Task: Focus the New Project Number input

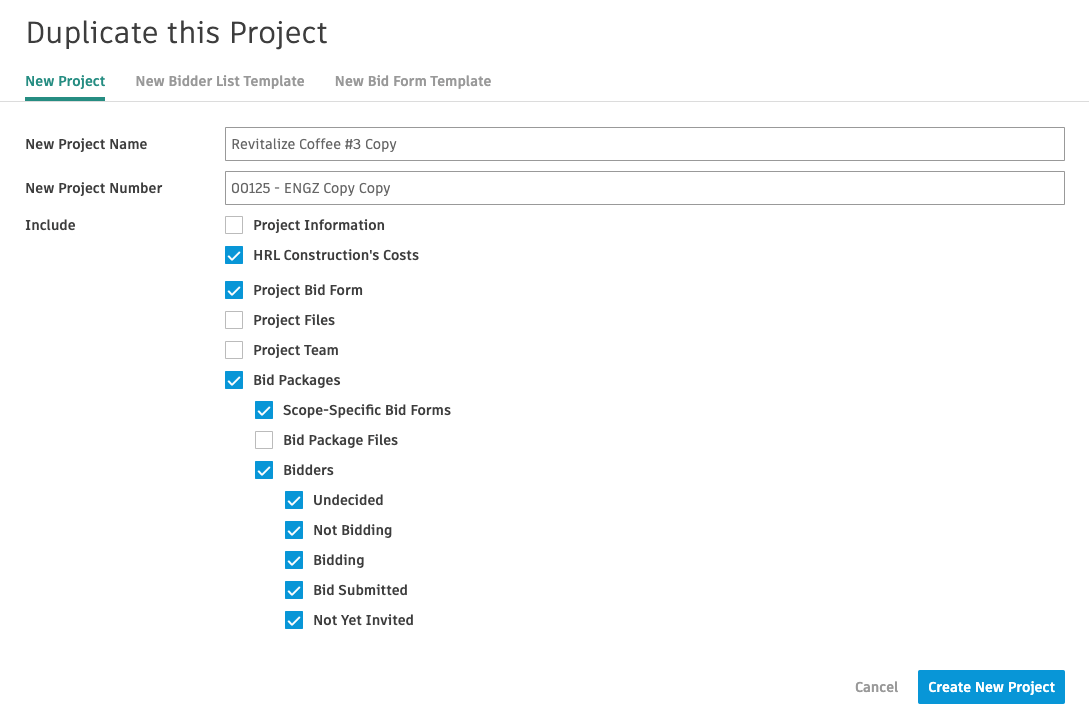Action: (x=644, y=188)
